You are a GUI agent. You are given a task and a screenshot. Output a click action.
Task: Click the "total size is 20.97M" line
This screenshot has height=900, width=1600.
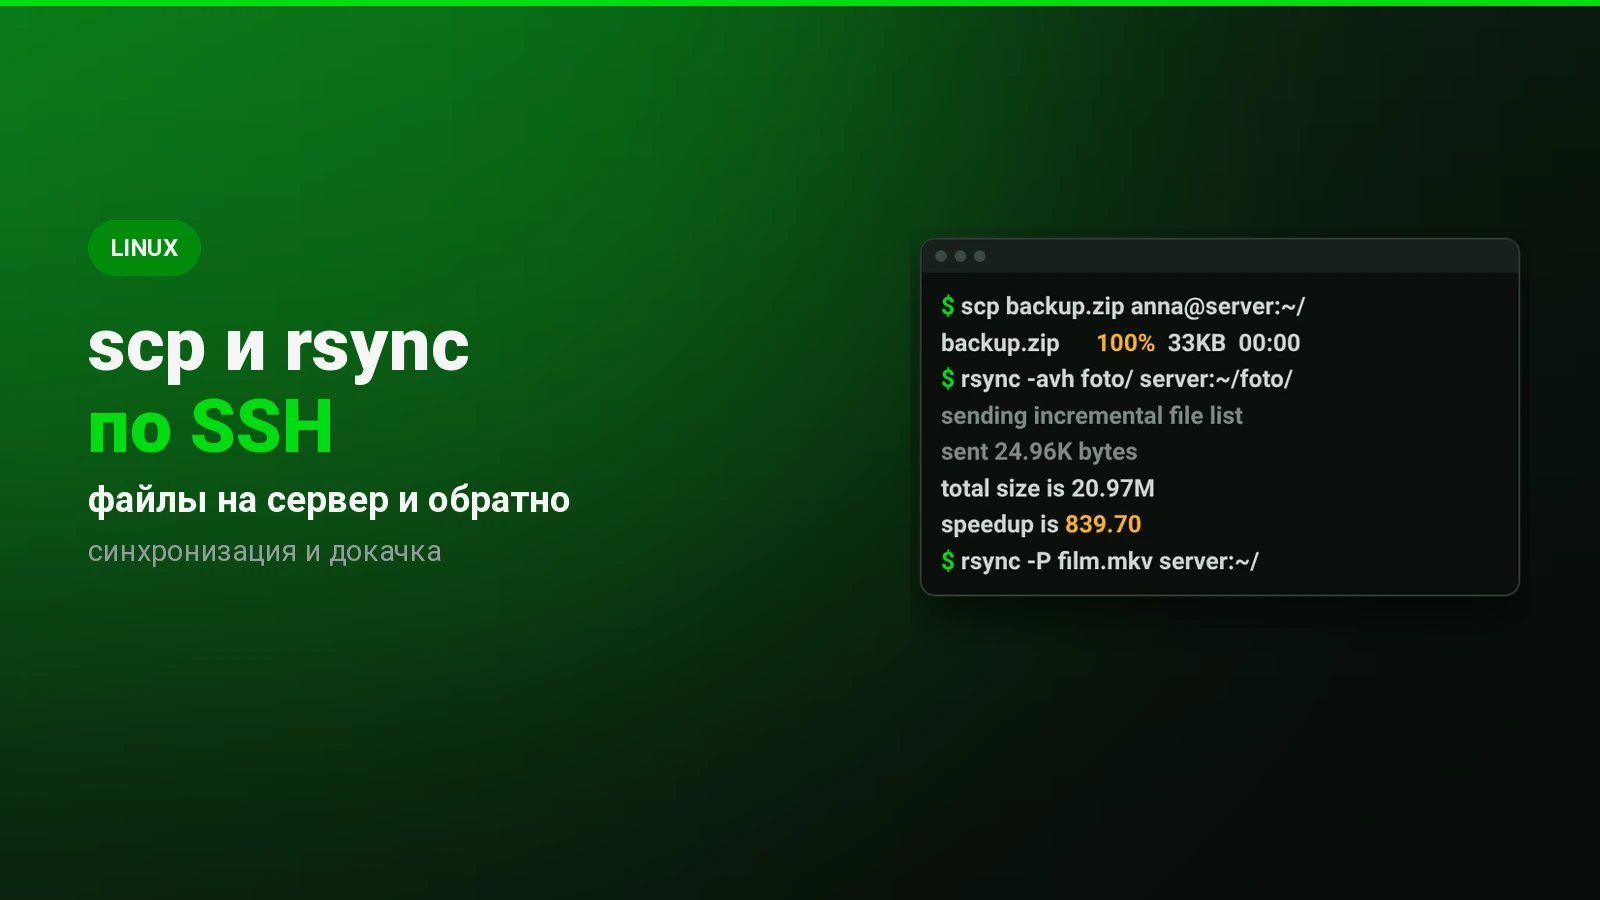pyautogui.click(x=1047, y=488)
